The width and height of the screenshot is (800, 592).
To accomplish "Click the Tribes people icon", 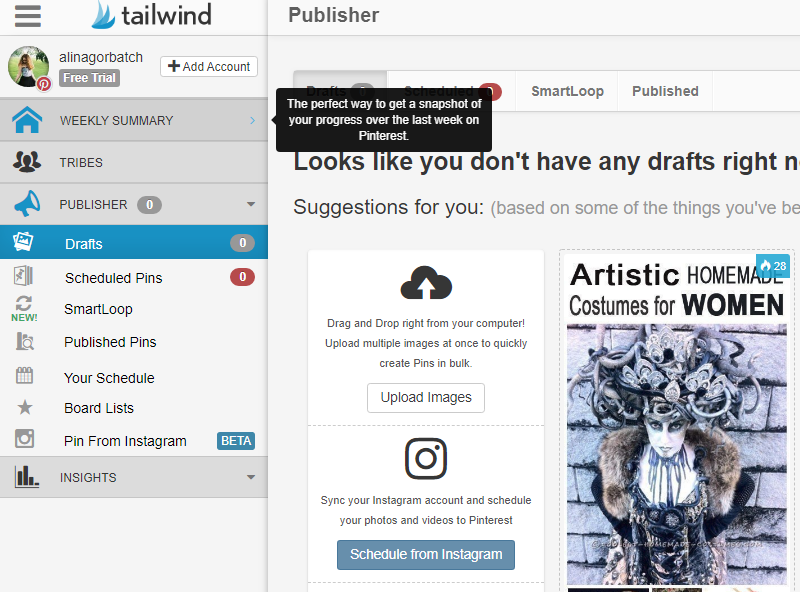I will [x=27, y=162].
